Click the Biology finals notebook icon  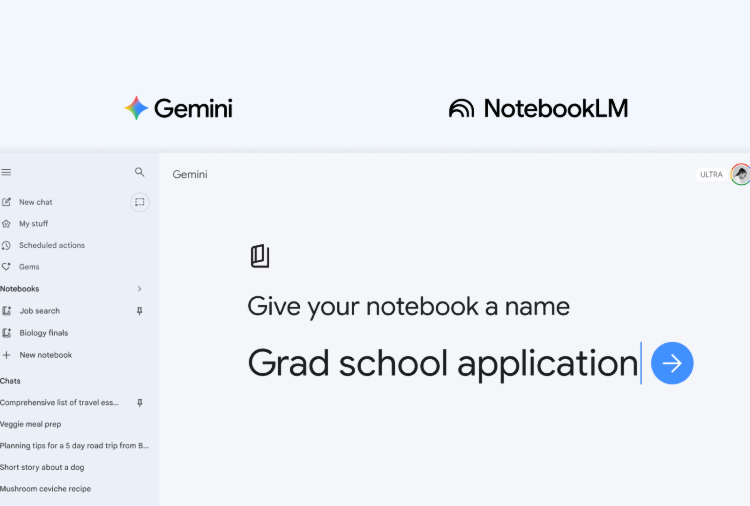tap(7, 333)
